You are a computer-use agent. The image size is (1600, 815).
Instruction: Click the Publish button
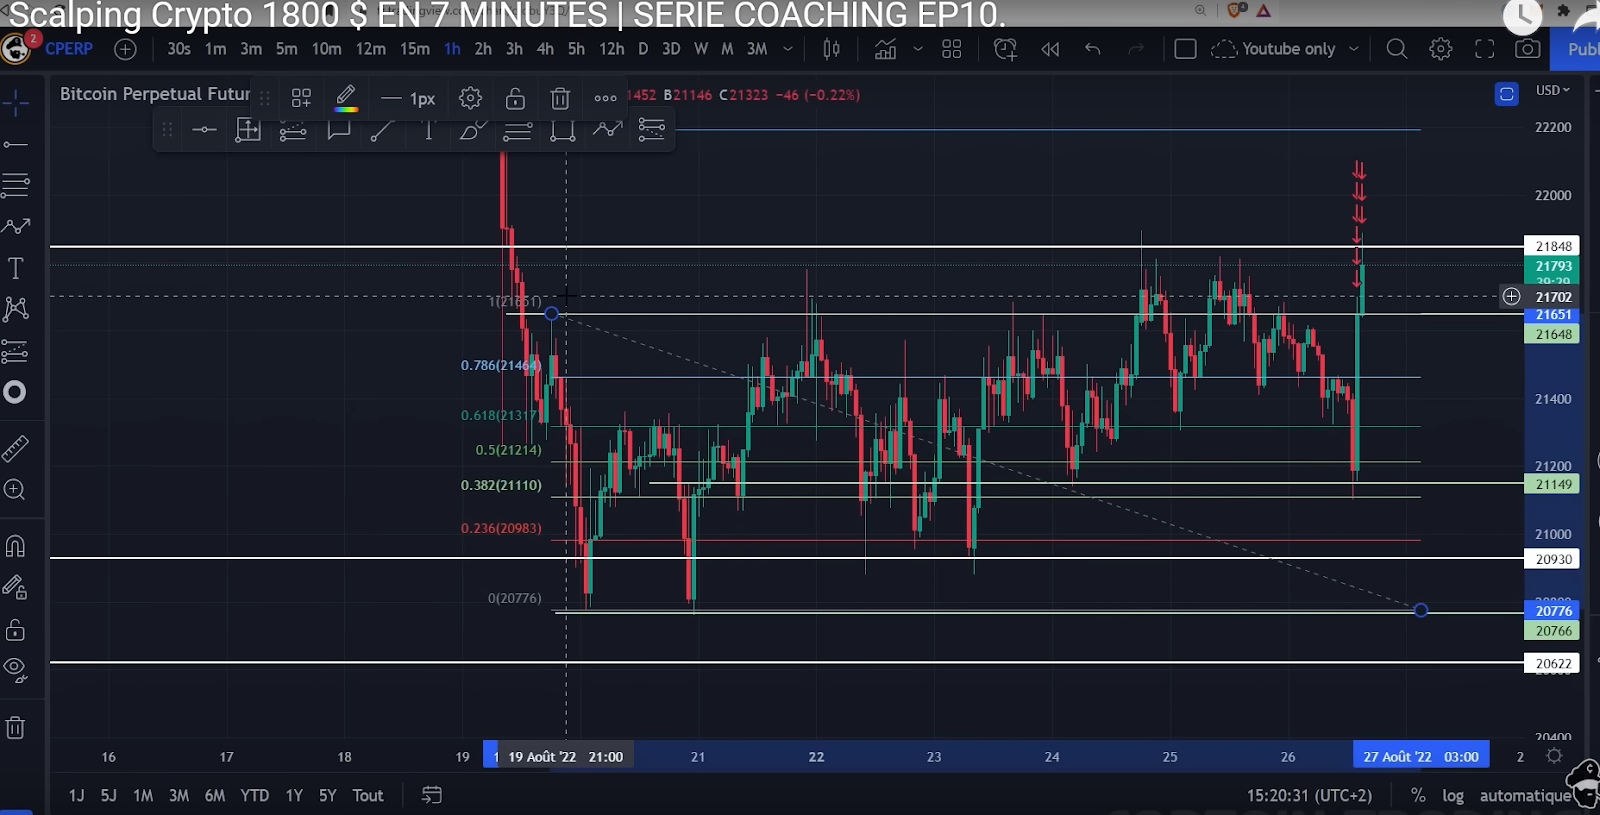click(1577, 49)
